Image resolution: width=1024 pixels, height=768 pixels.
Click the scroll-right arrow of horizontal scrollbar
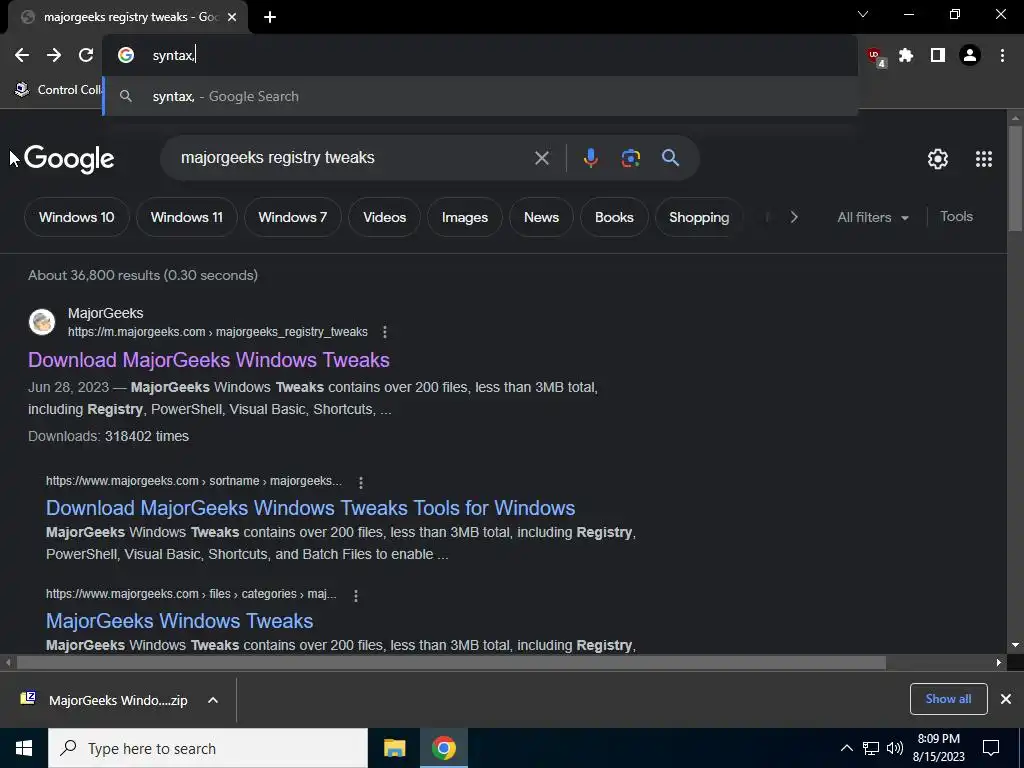click(x=999, y=663)
